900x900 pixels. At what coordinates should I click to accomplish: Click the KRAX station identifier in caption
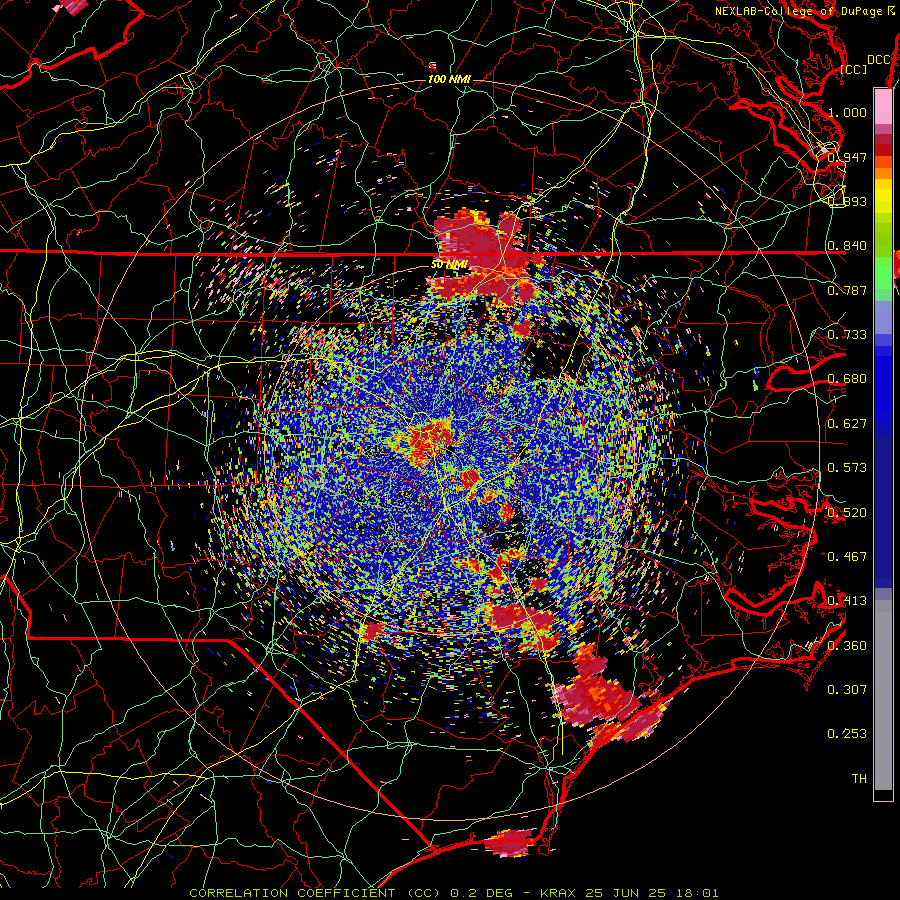[x=558, y=893]
